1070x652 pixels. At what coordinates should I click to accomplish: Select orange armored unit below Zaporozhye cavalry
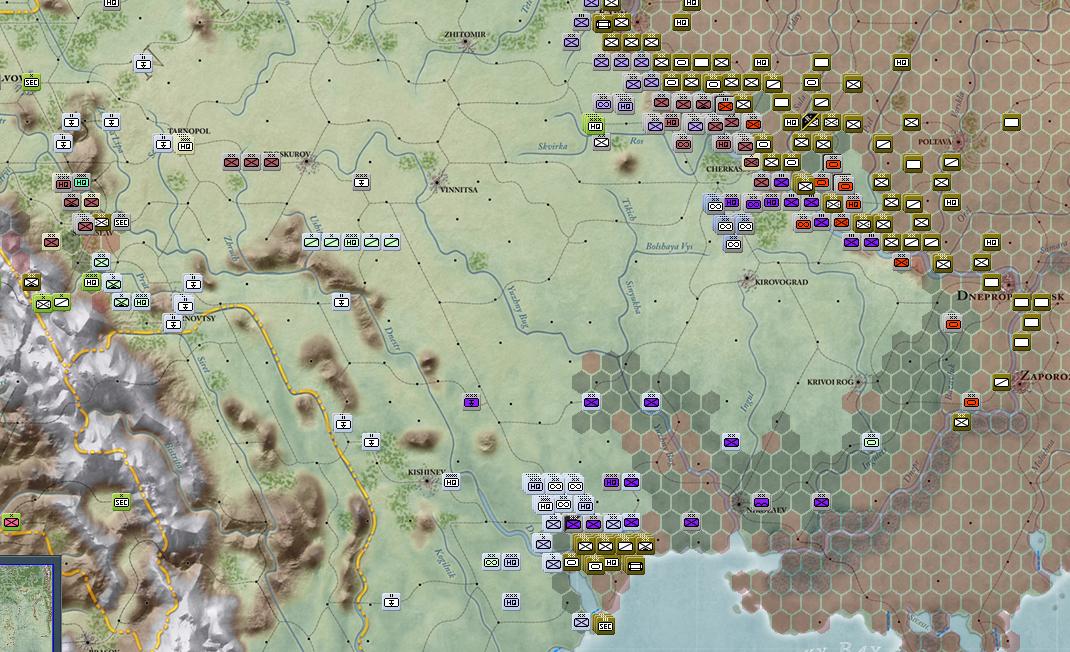tap(971, 402)
